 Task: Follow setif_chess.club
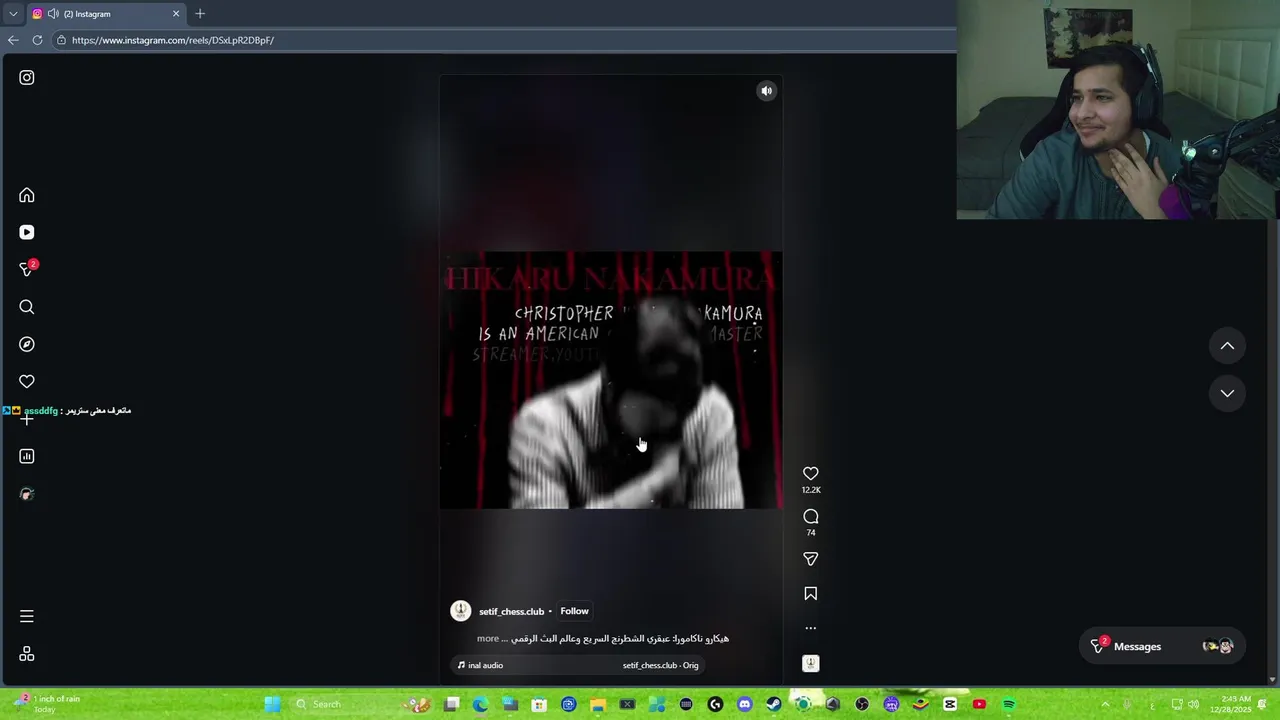(574, 611)
